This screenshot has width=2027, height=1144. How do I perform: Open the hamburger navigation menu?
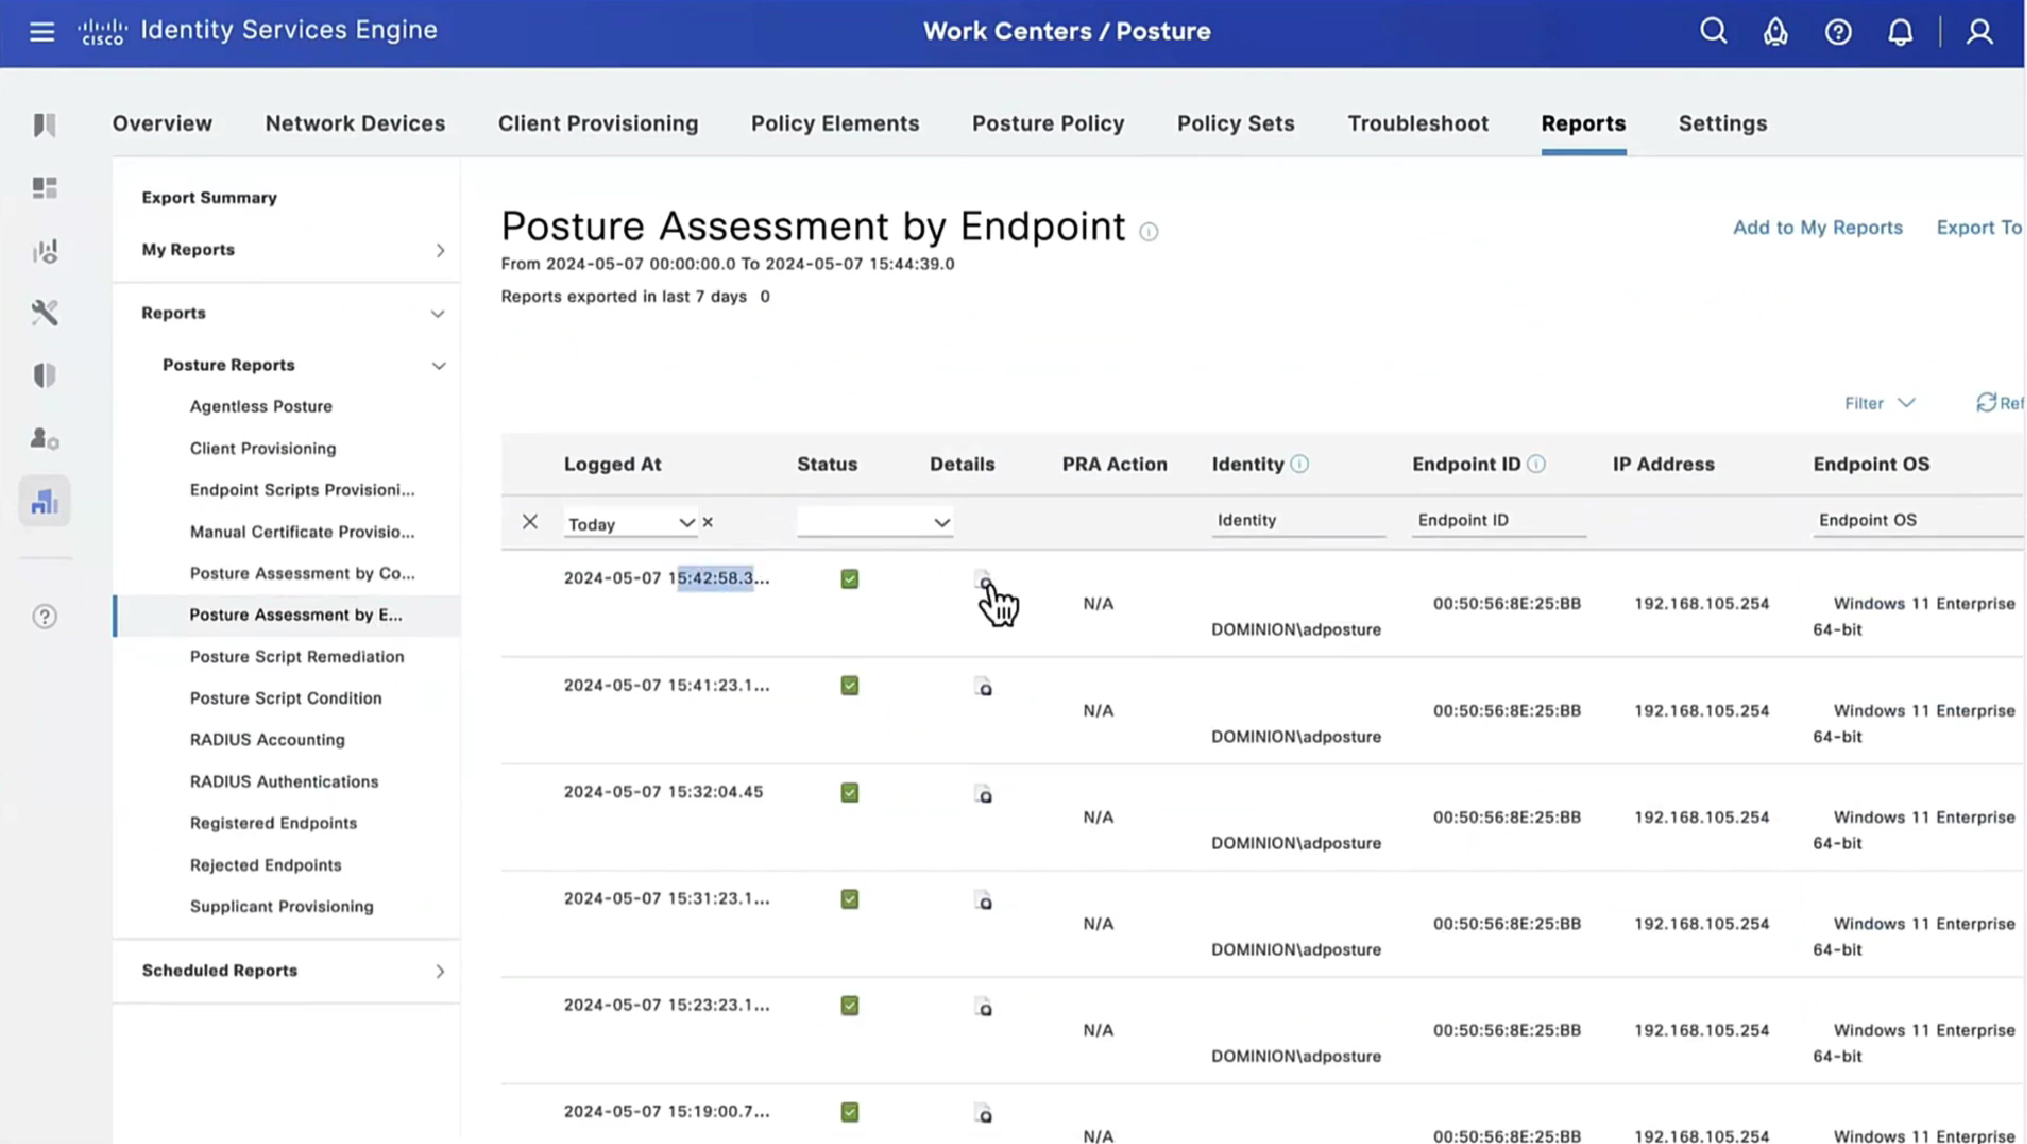point(42,32)
